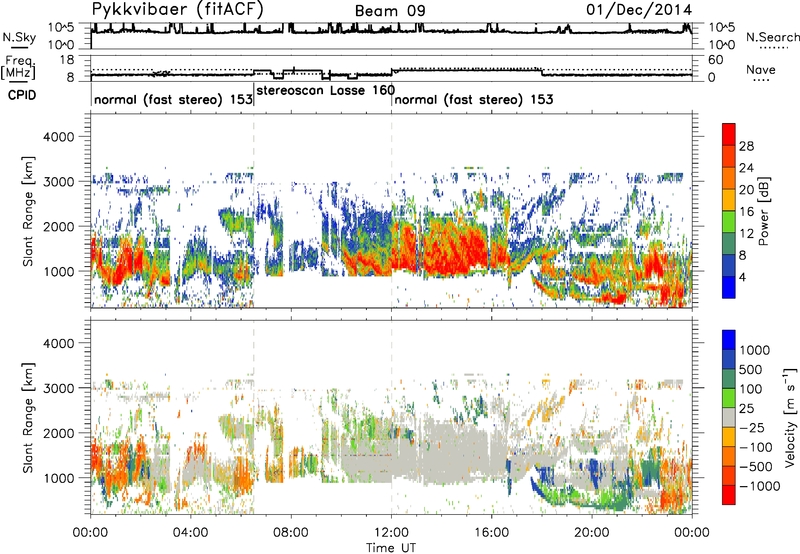Select the 4 value on Power colorbar
The height and width of the screenshot is (554, 800).
742,278
